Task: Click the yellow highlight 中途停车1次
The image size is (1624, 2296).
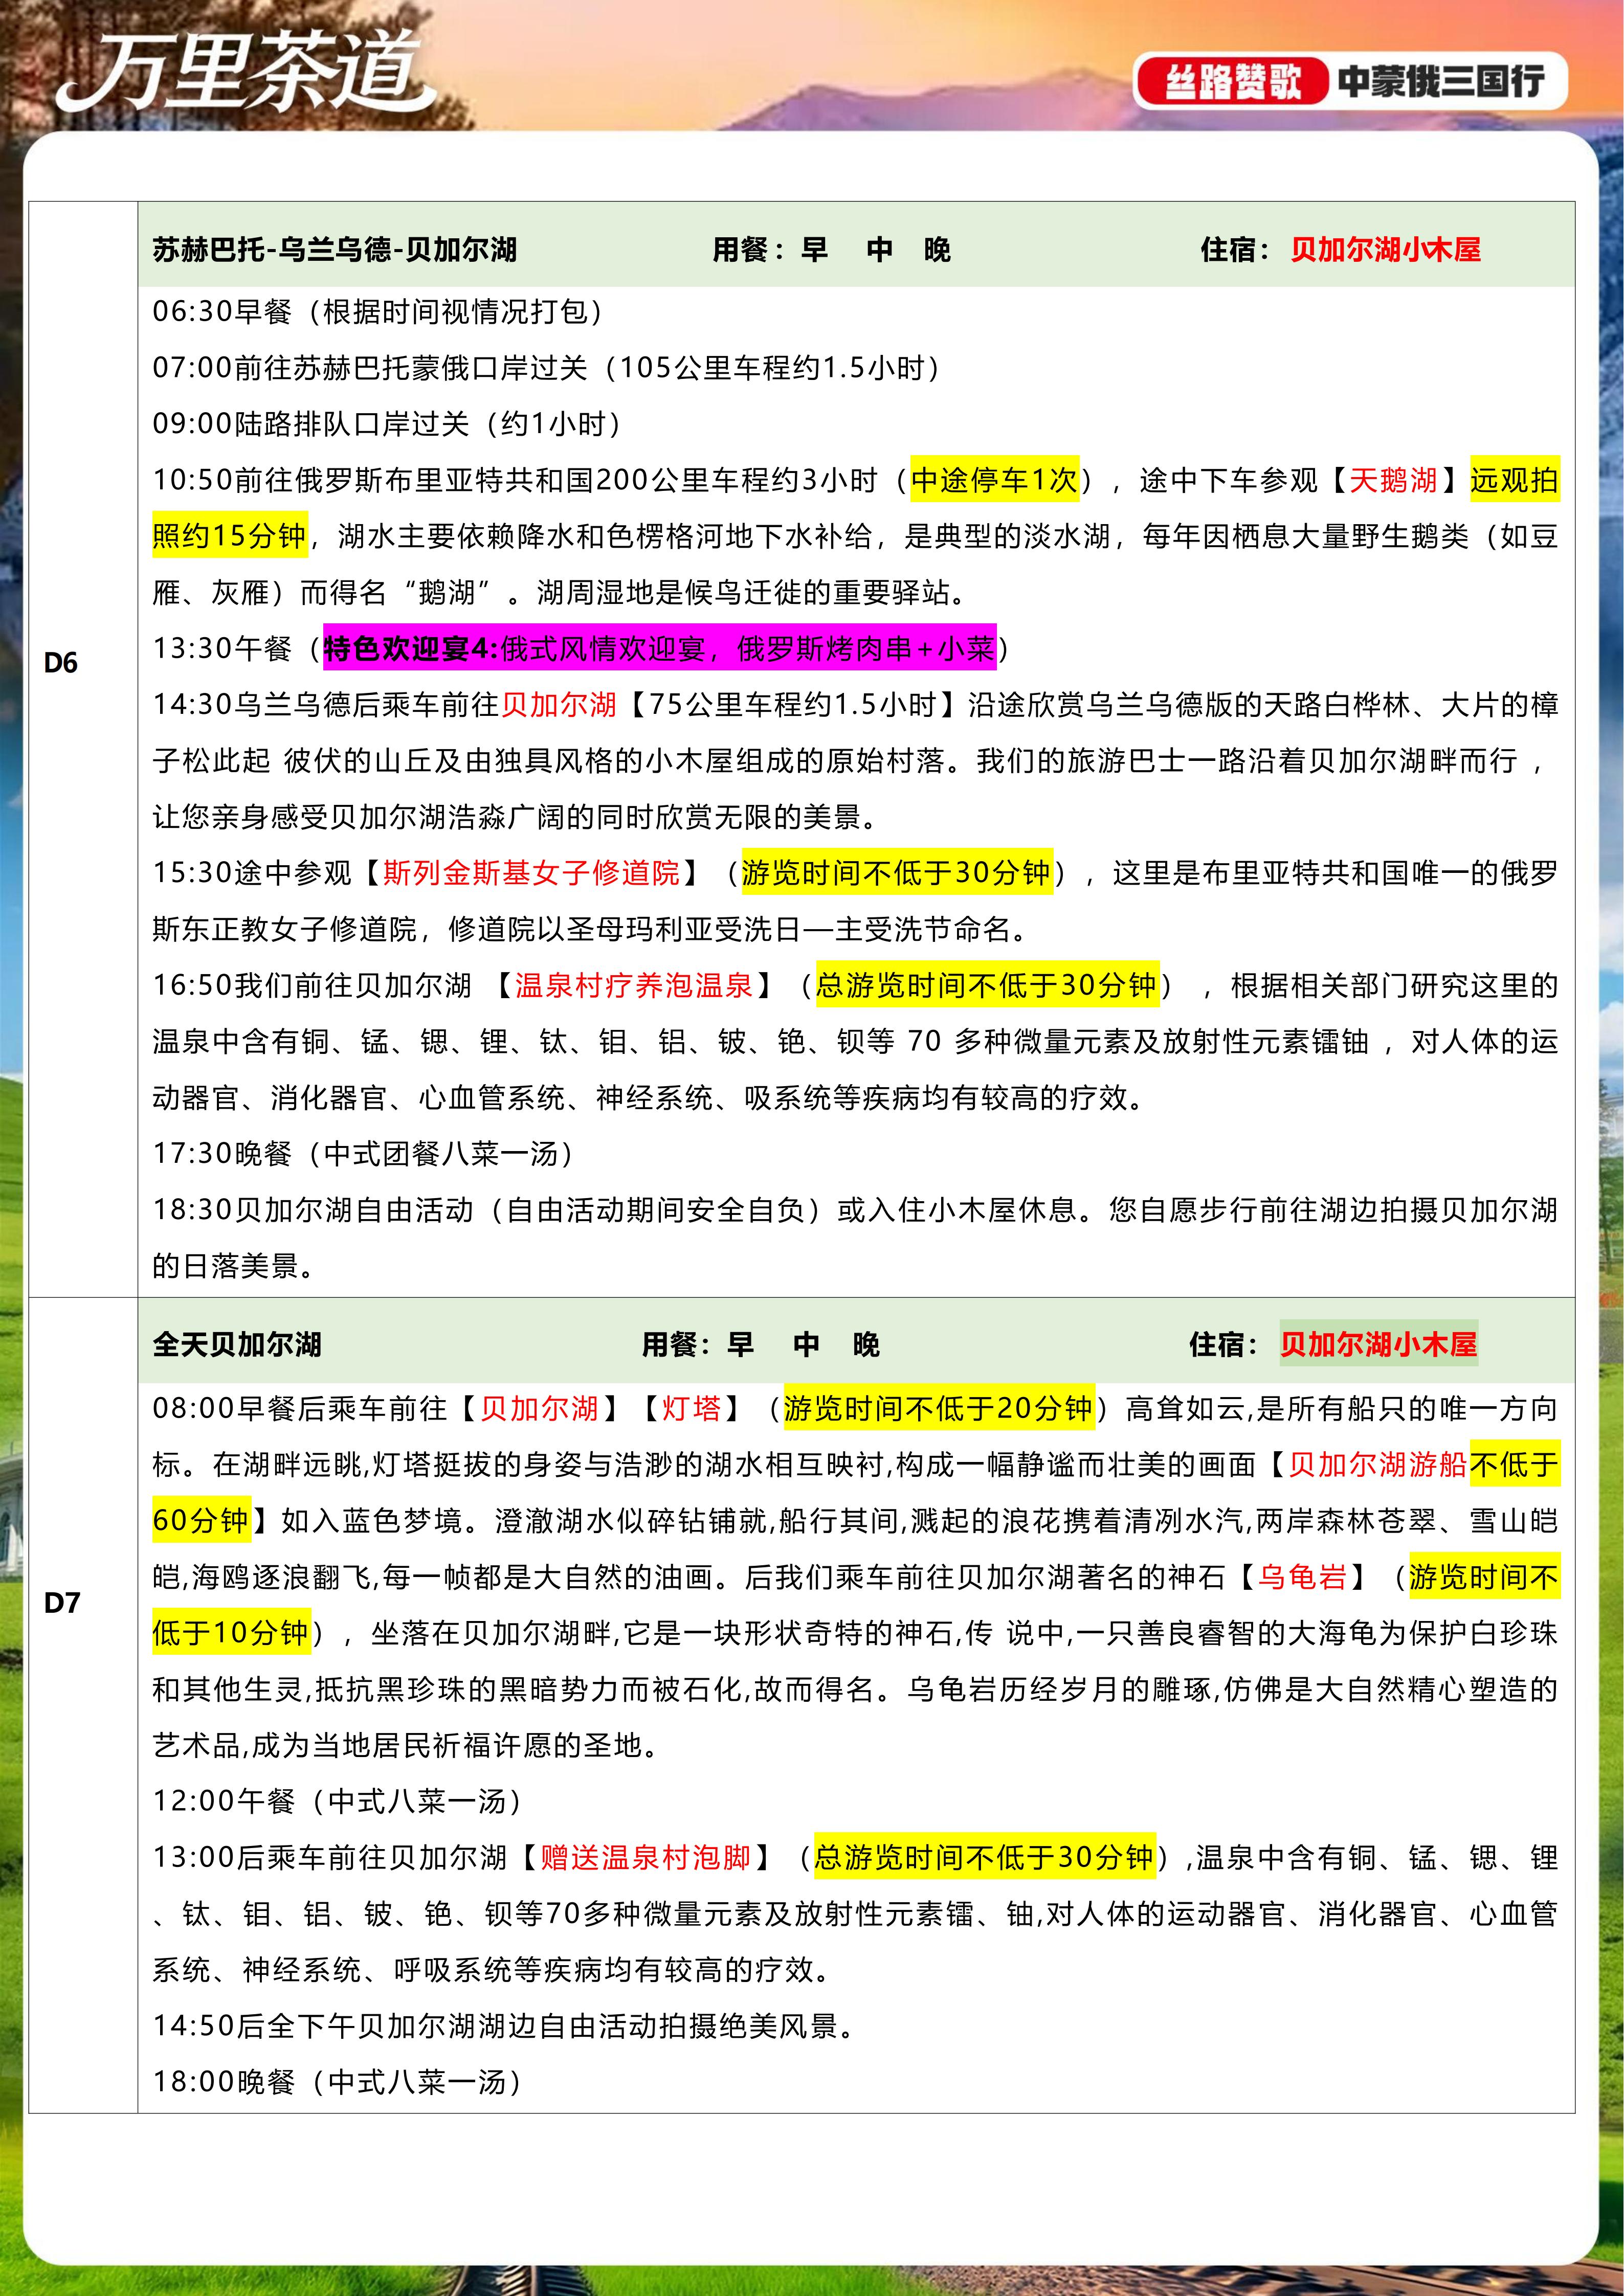Action: (x=994, y=480)
